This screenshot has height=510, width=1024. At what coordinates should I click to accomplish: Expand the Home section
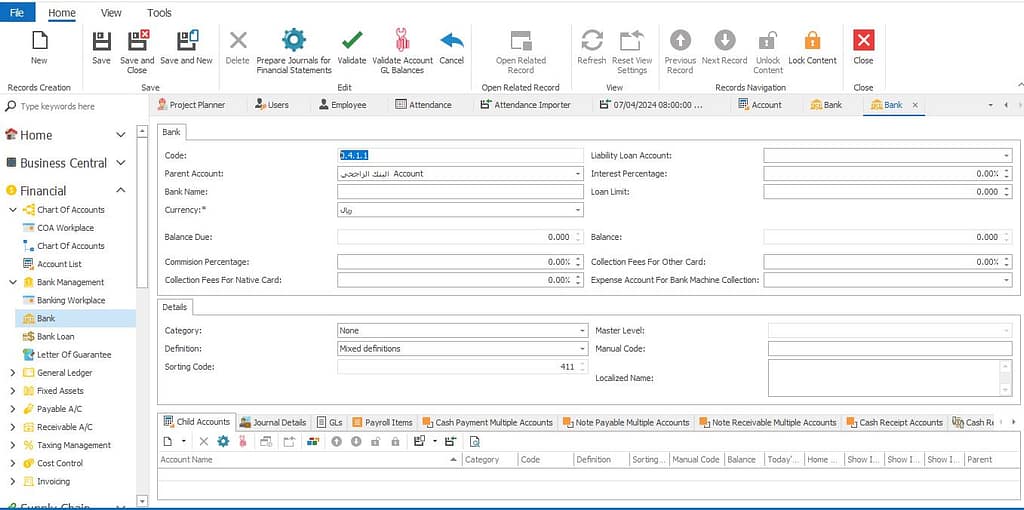click(x=121, y=135)
